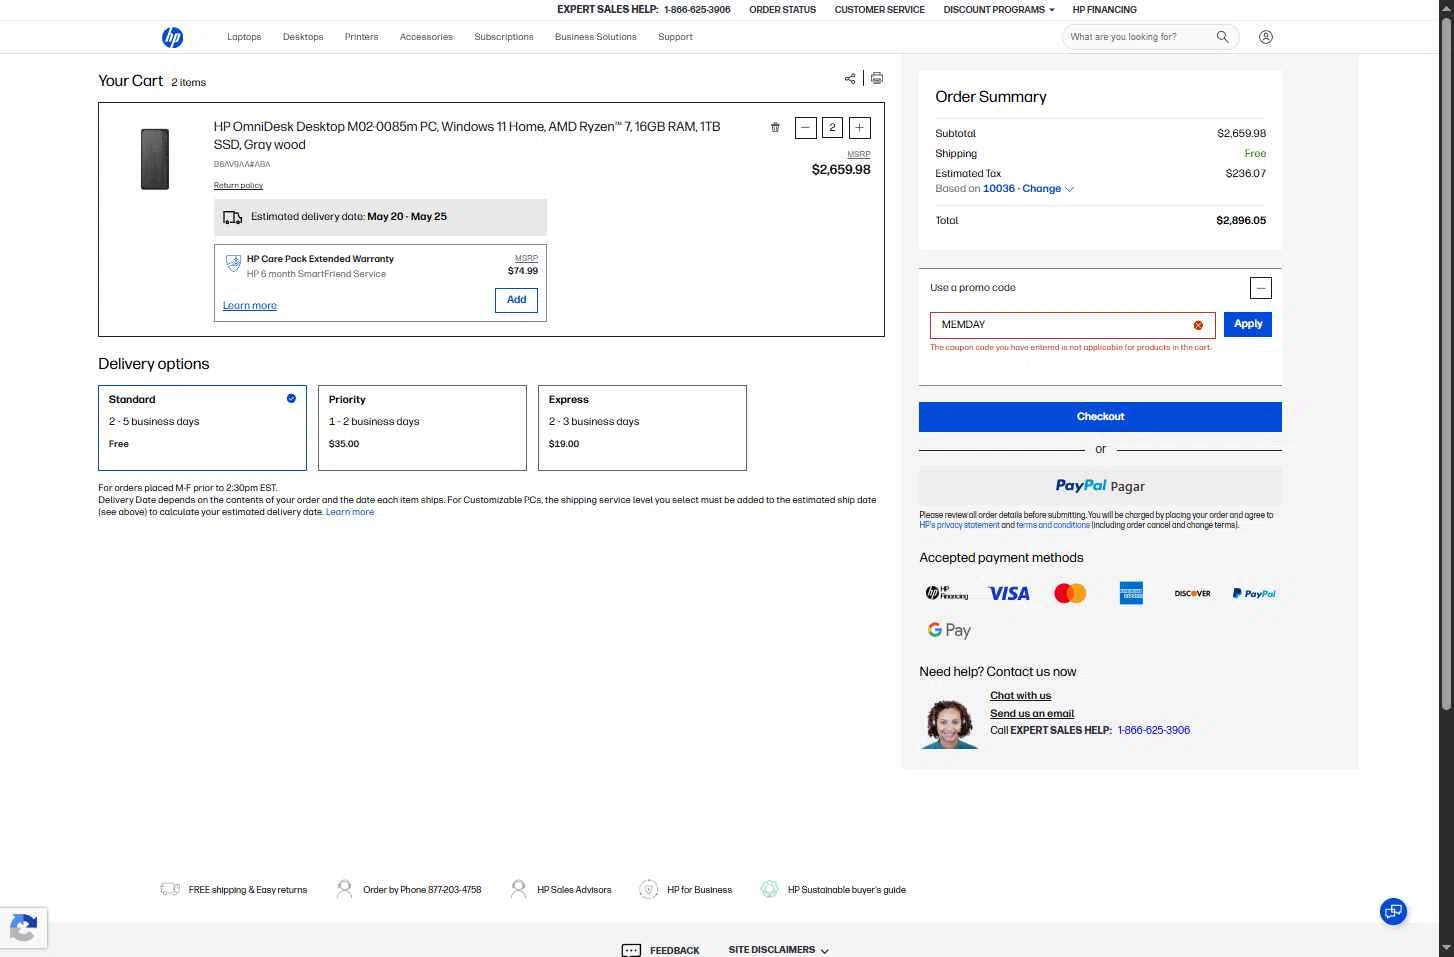Open the Support menu
The width and height of the screenshot is (1454, 957).
[x=675, y=37]
